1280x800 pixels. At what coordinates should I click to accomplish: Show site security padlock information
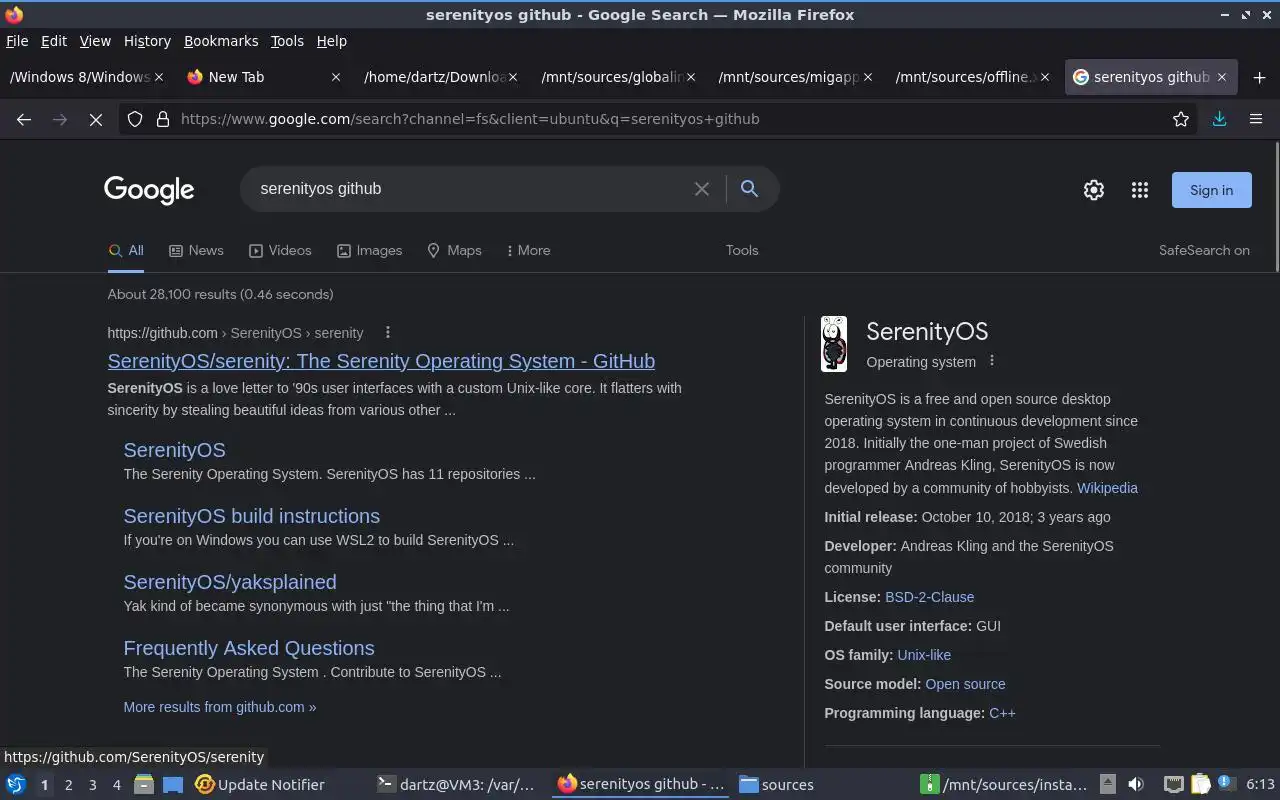162,119
